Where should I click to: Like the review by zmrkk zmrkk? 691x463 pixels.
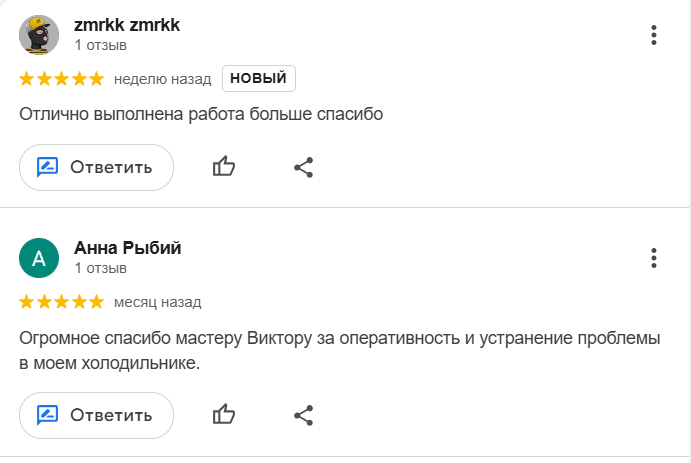point(224,167)
